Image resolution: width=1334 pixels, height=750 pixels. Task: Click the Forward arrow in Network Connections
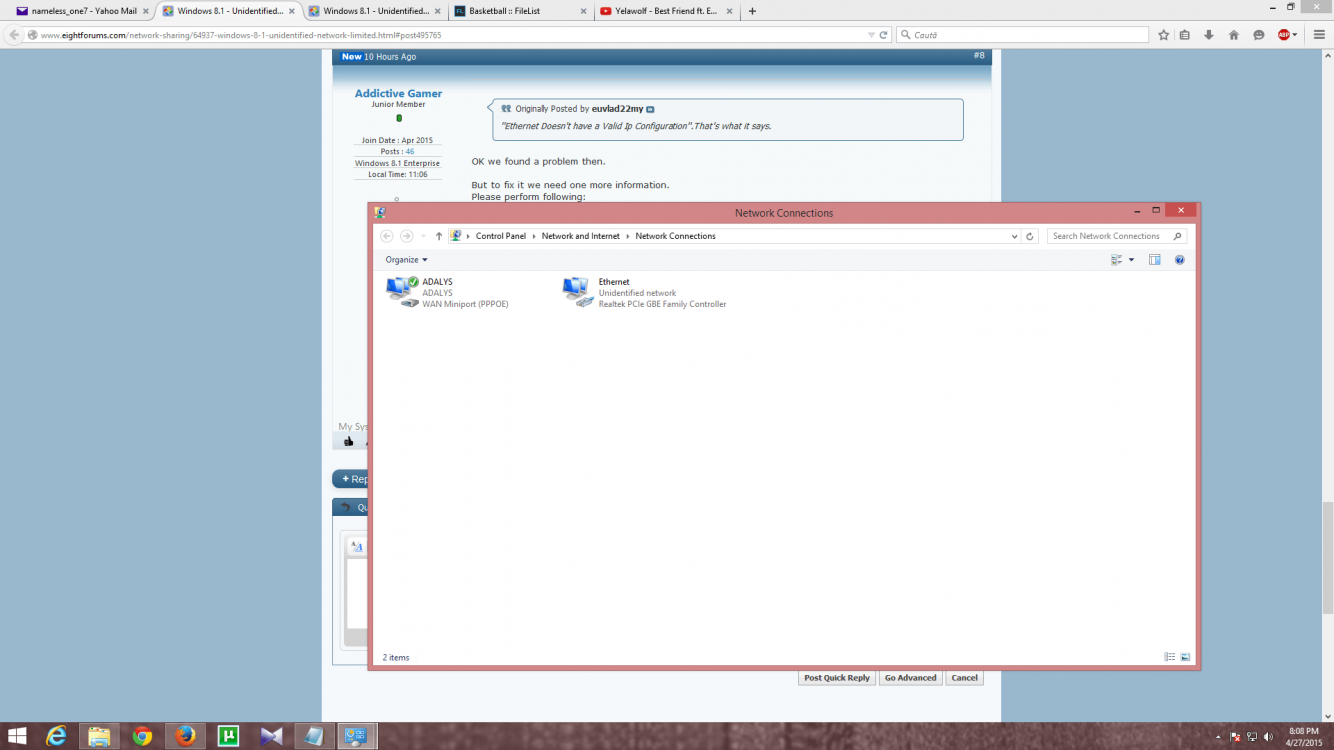coord(406,236)
